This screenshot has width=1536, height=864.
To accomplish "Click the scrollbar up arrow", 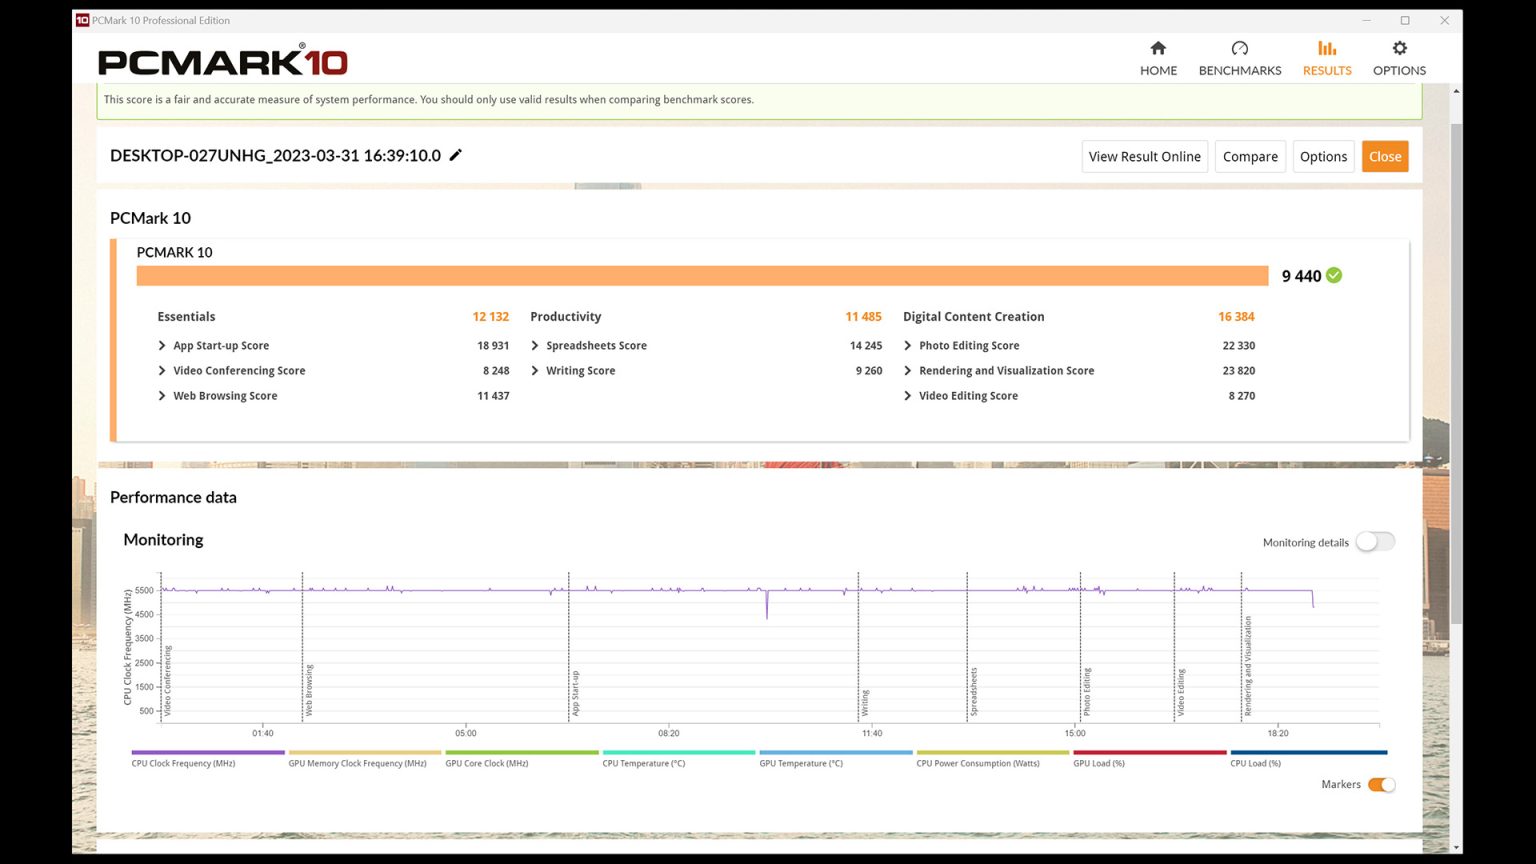I will tap(1456, 91).
